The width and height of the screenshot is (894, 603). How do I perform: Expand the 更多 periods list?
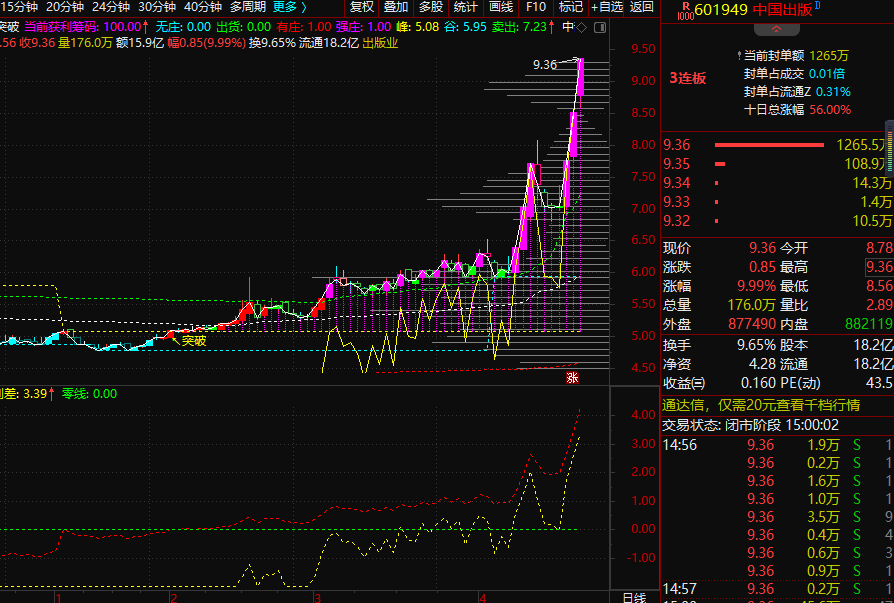(x=290, y=7)
